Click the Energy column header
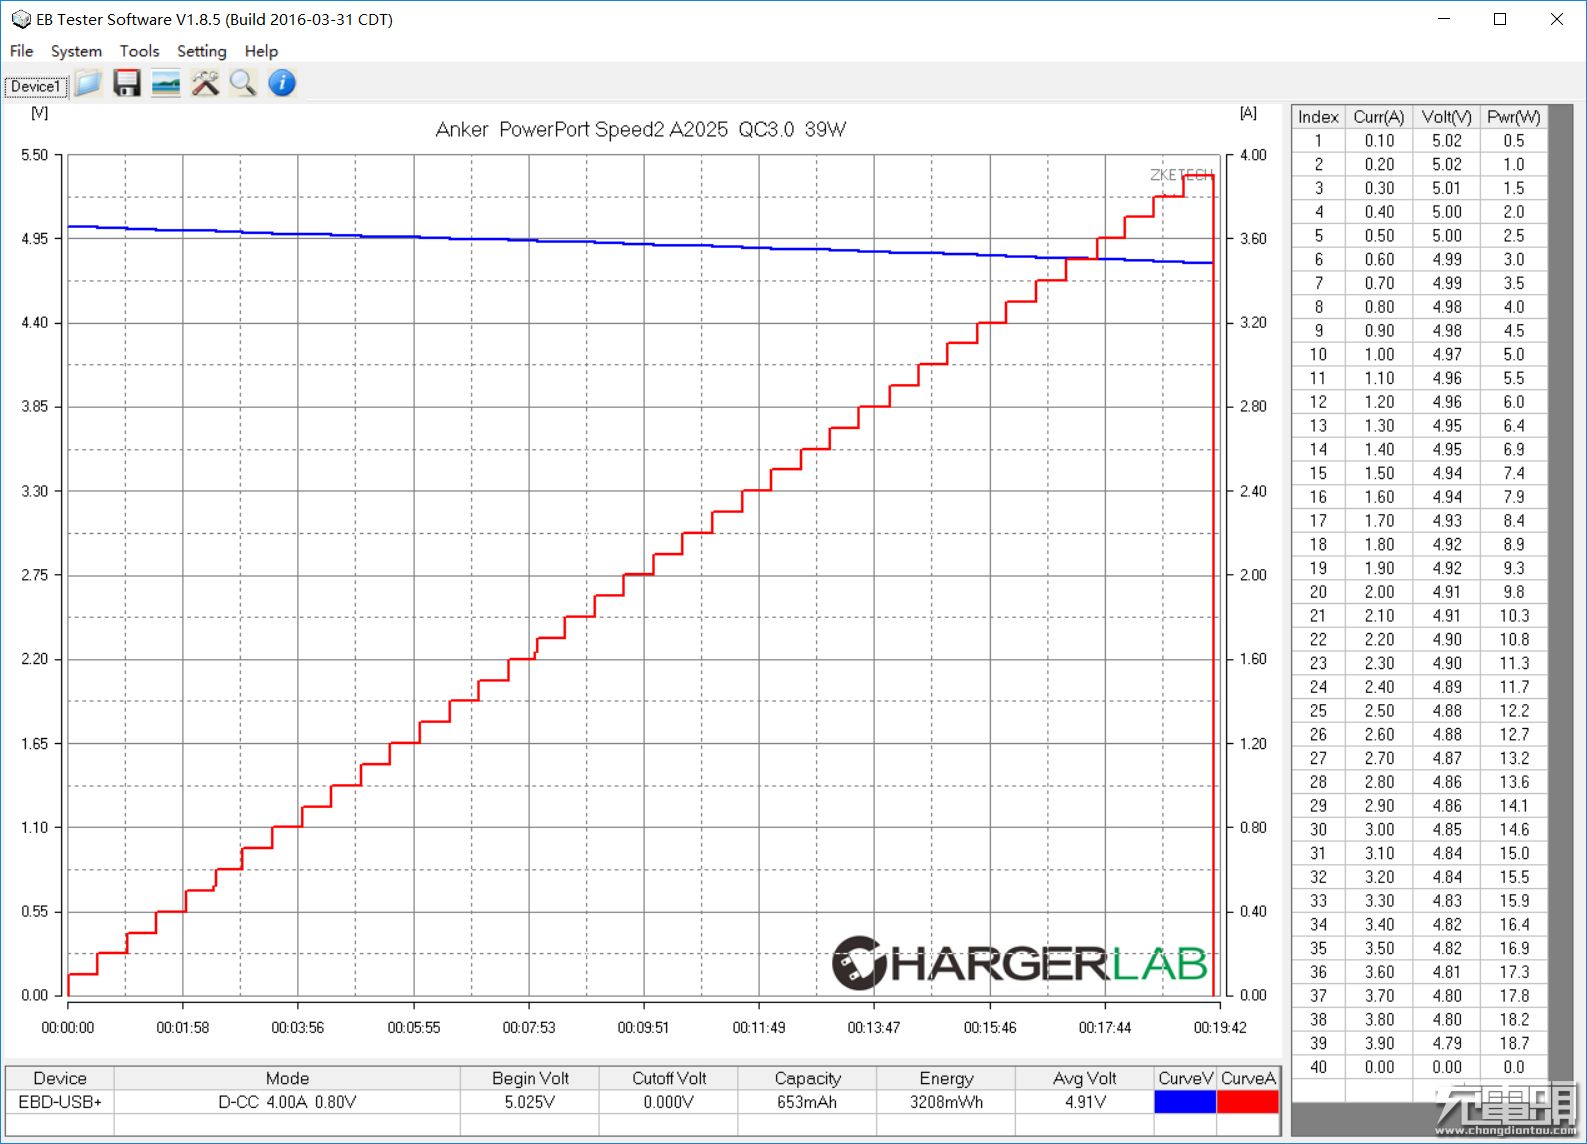This screenshot has height=1144, width=1587. pos(946,1078)
